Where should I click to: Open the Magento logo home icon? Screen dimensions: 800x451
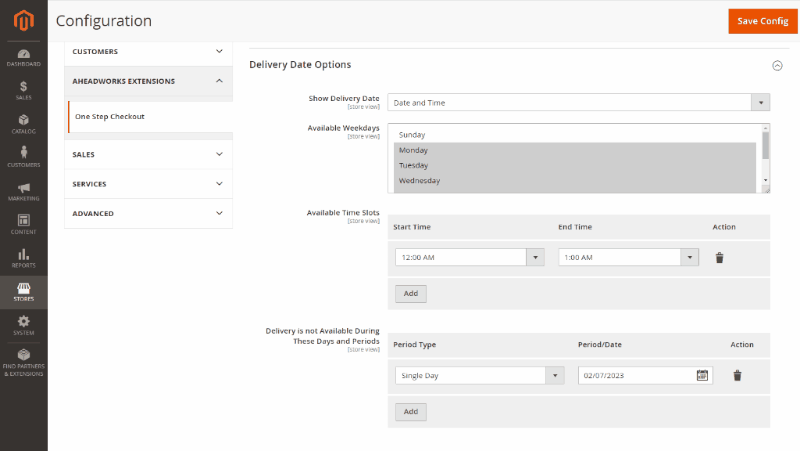point(23,21)
